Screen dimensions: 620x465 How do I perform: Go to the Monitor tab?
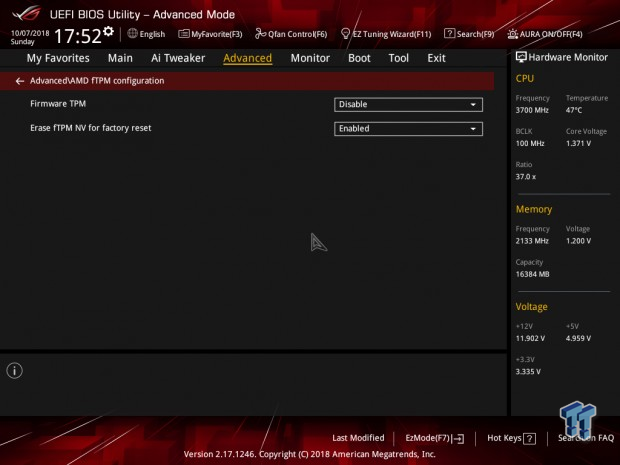[310, 58]
